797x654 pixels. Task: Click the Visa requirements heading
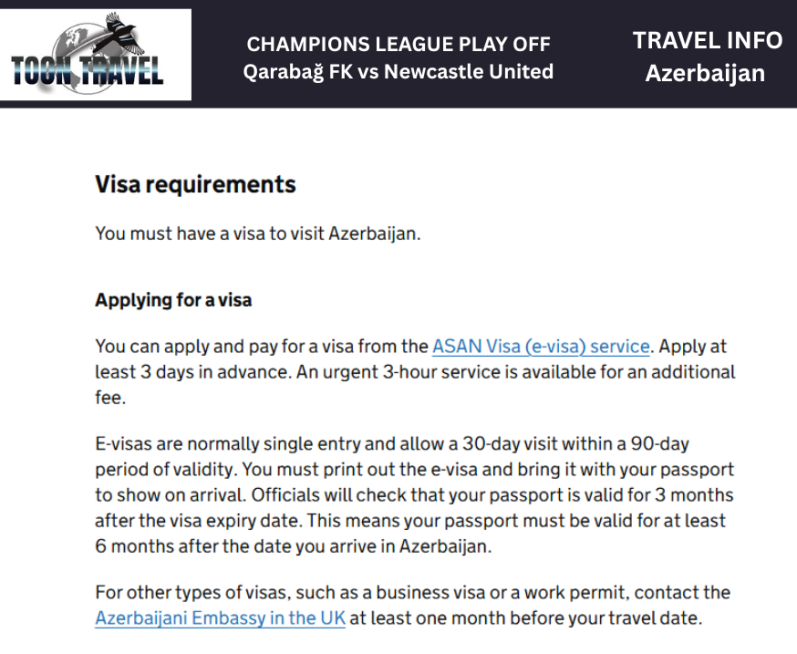[x=195, y=184]
